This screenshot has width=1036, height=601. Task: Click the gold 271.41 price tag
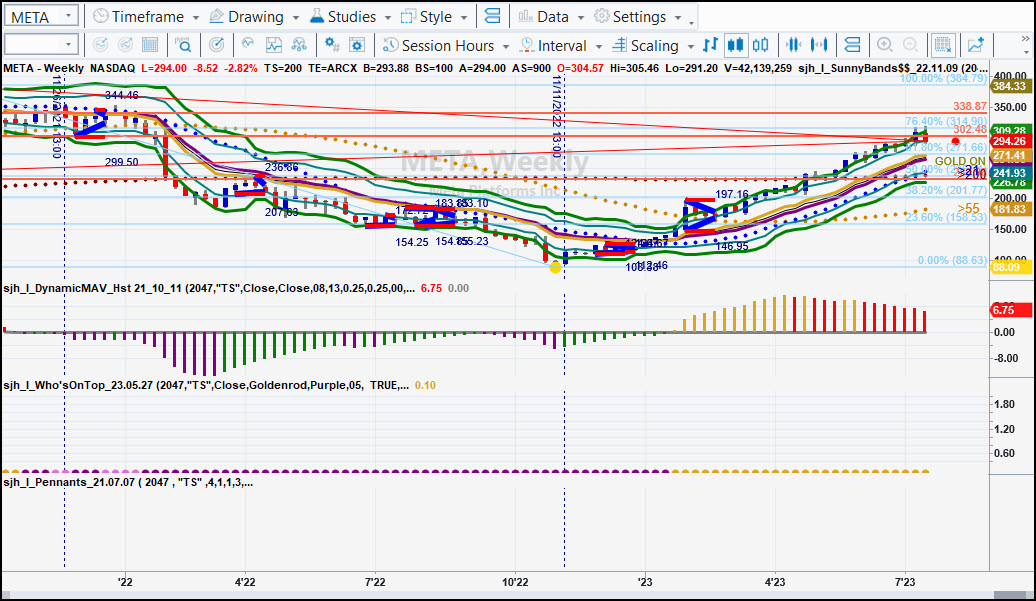[x=1010, y=156]
